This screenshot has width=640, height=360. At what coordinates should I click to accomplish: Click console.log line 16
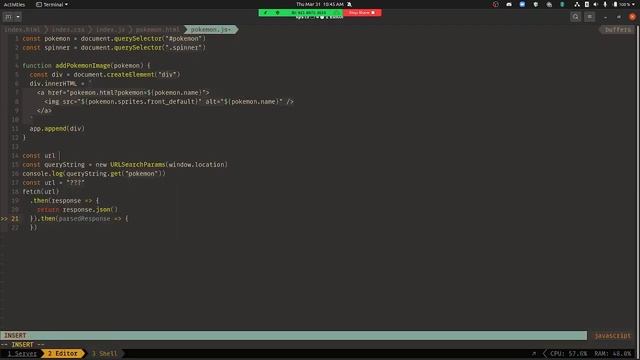pyautogui.click(x=94, y=173)
